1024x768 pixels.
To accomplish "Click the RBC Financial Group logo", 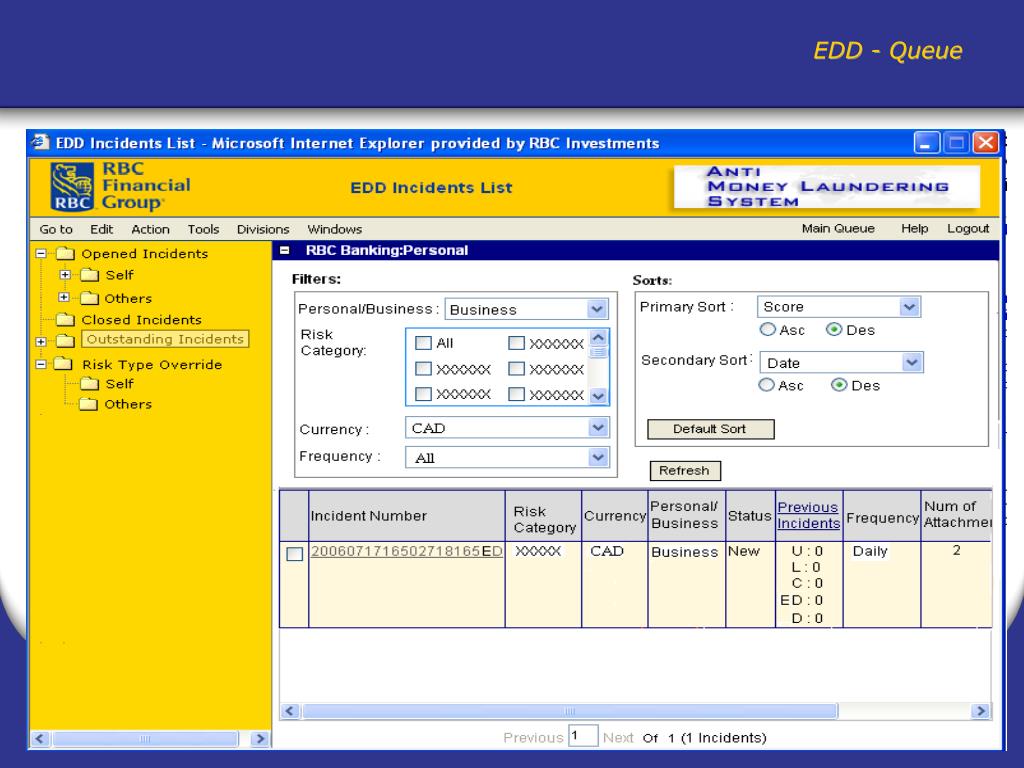I will (x=121, y=187).
